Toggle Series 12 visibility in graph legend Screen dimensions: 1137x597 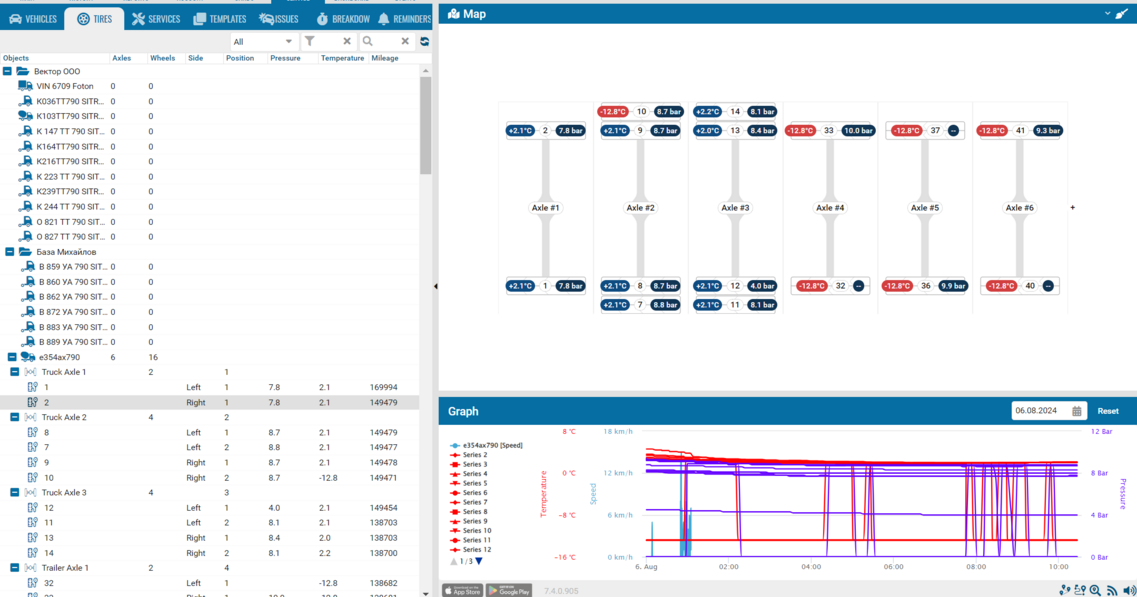[477, 550]
